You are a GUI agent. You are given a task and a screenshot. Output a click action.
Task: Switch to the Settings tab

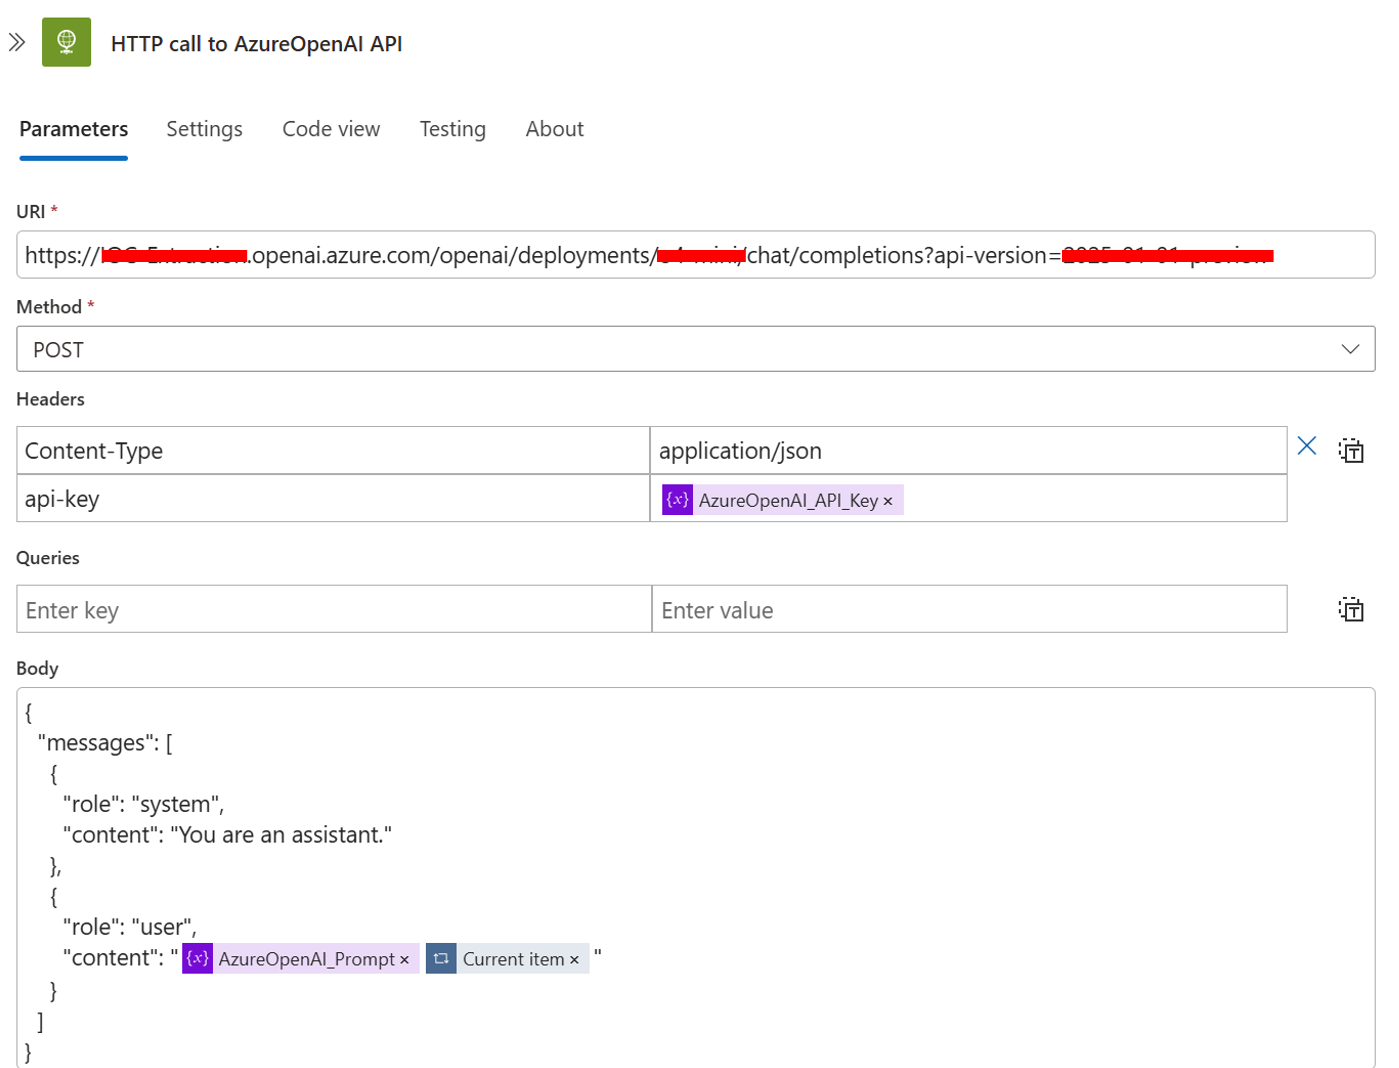(x=204, y=129)
